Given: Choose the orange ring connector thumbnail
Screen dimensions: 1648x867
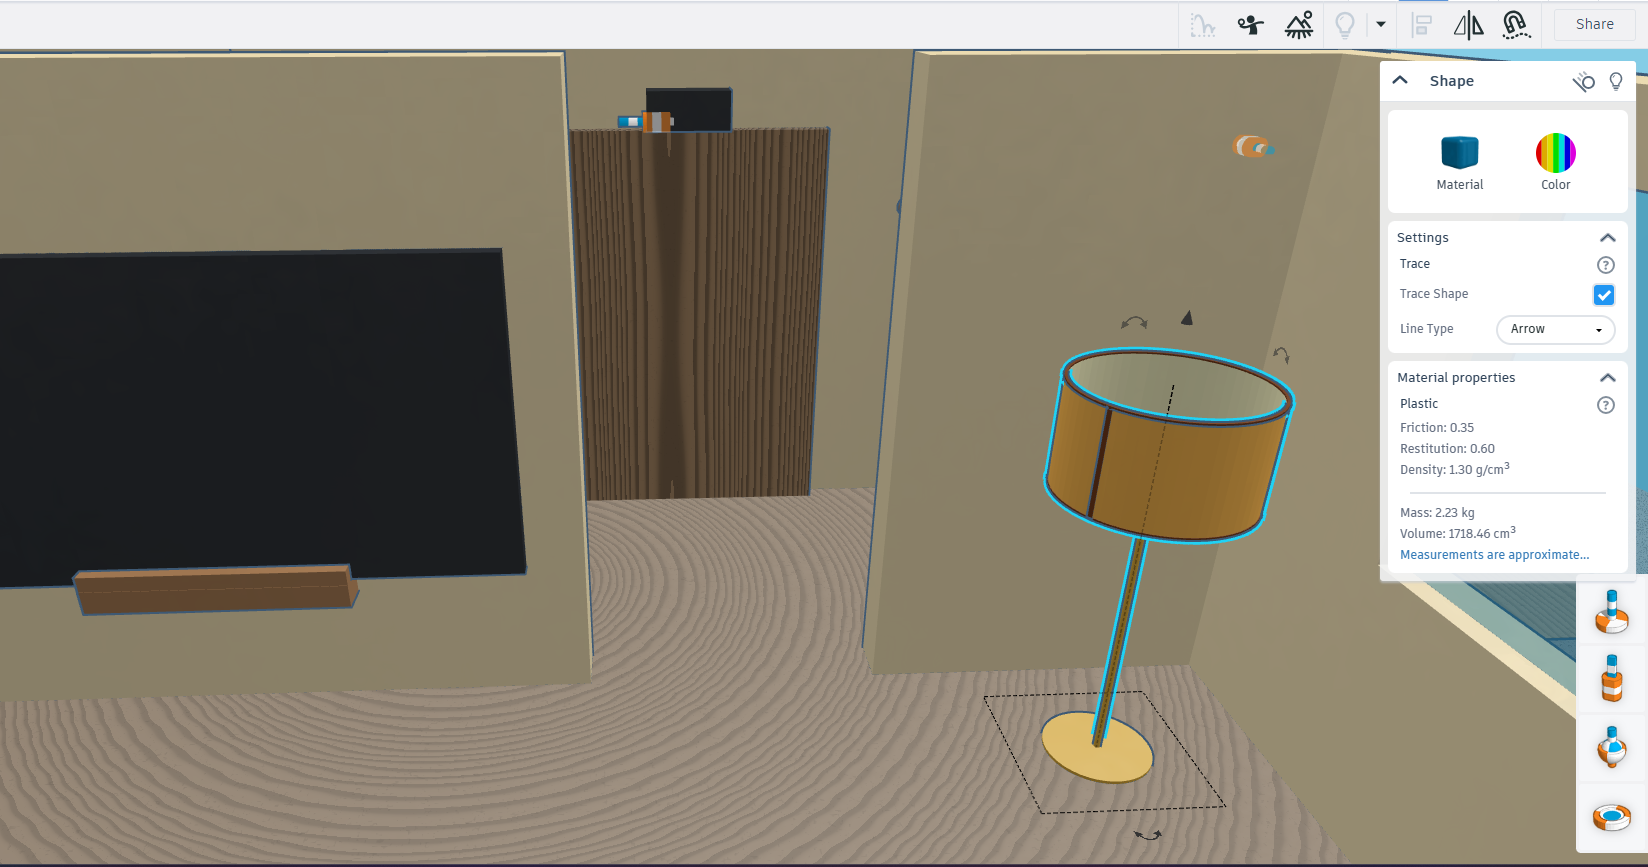Looking at the screenshot, I should point(1612,818).
